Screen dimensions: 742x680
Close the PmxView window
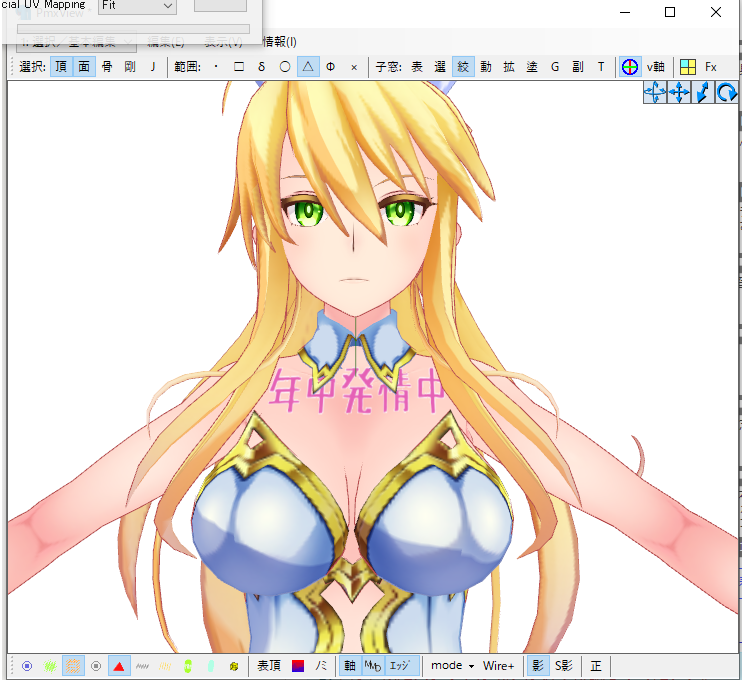[716, 12]
